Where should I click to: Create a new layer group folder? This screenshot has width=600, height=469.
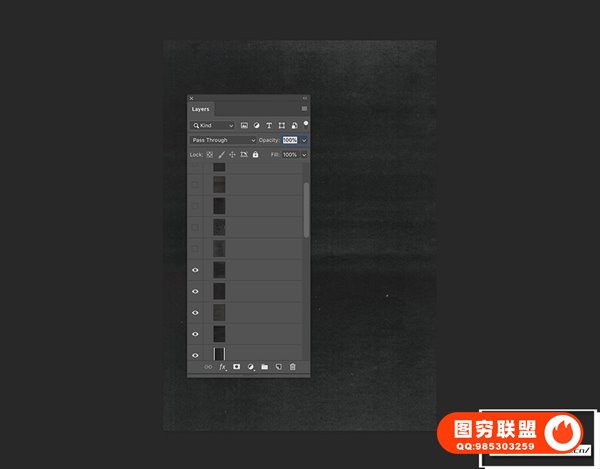pyautogui.click(x=265, y=367)
